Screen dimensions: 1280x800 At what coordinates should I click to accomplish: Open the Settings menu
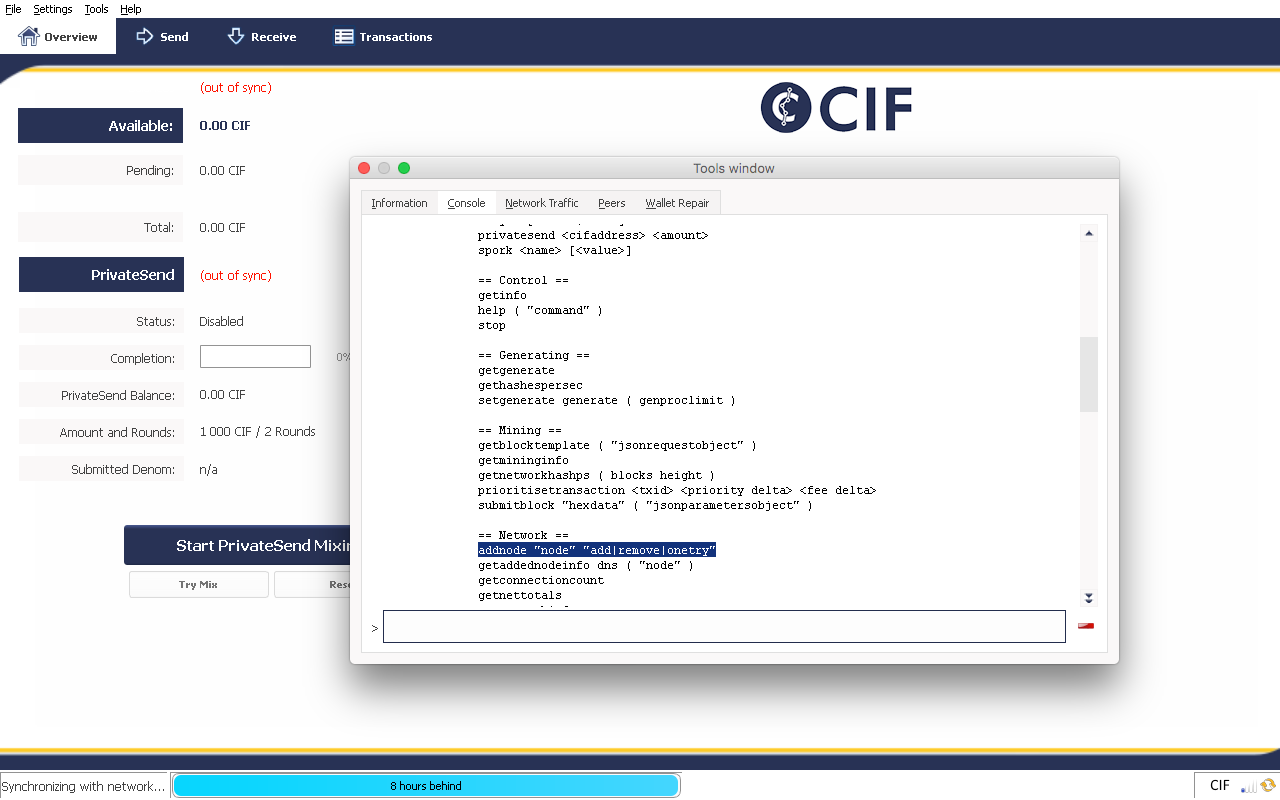(53, 9)
